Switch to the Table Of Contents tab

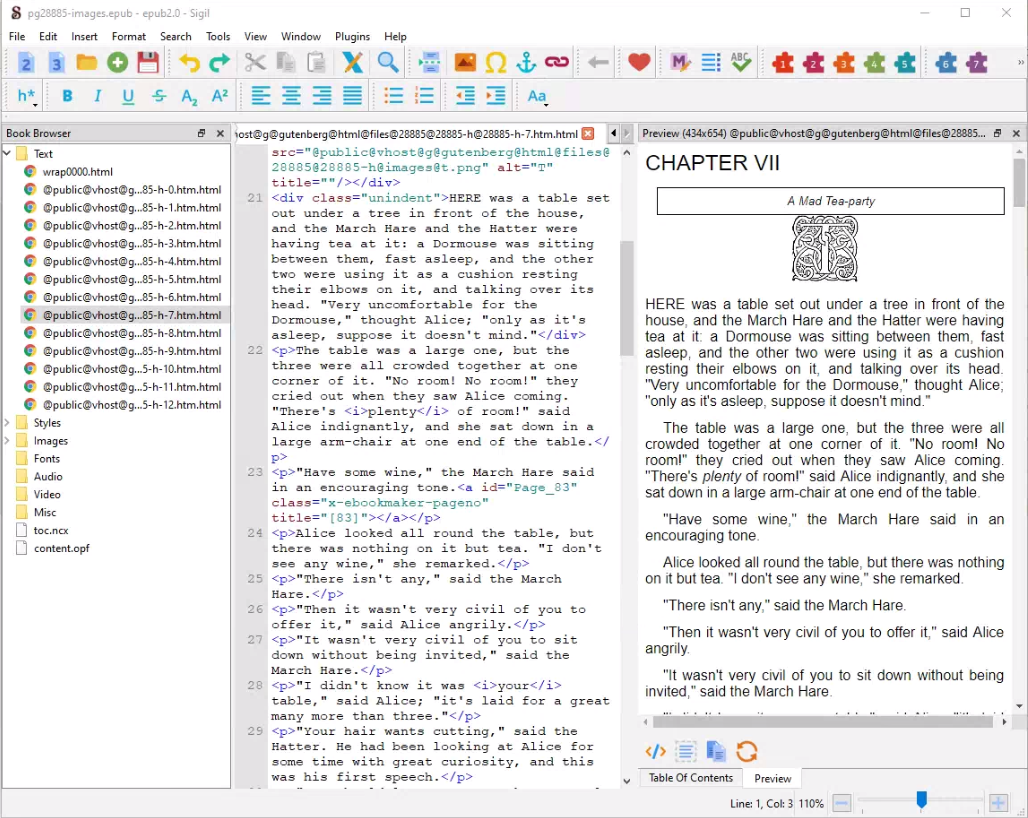[690, 778]
